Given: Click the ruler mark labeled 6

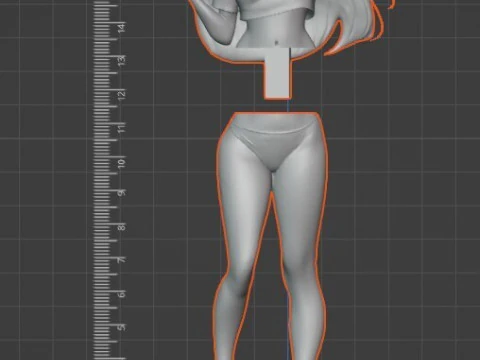Looking at the screenshot, I should pos(122,294).
